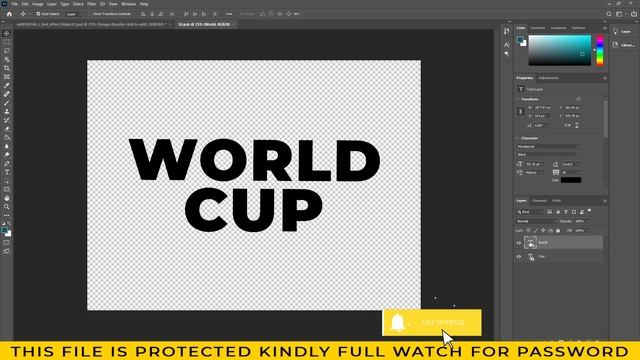Select the Dodge tool

7,155
